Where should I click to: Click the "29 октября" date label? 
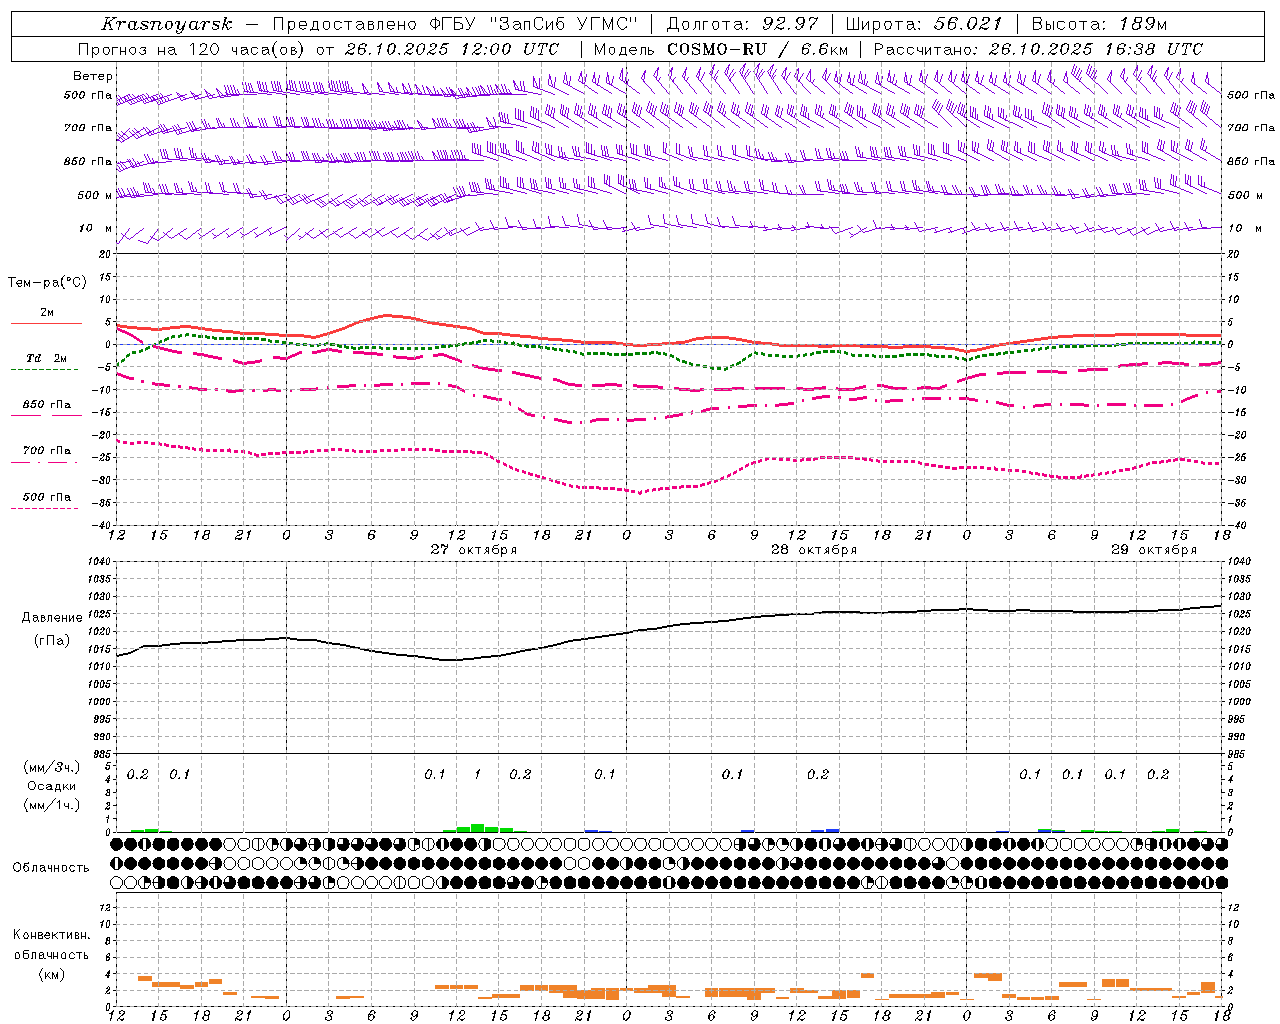1154,550
